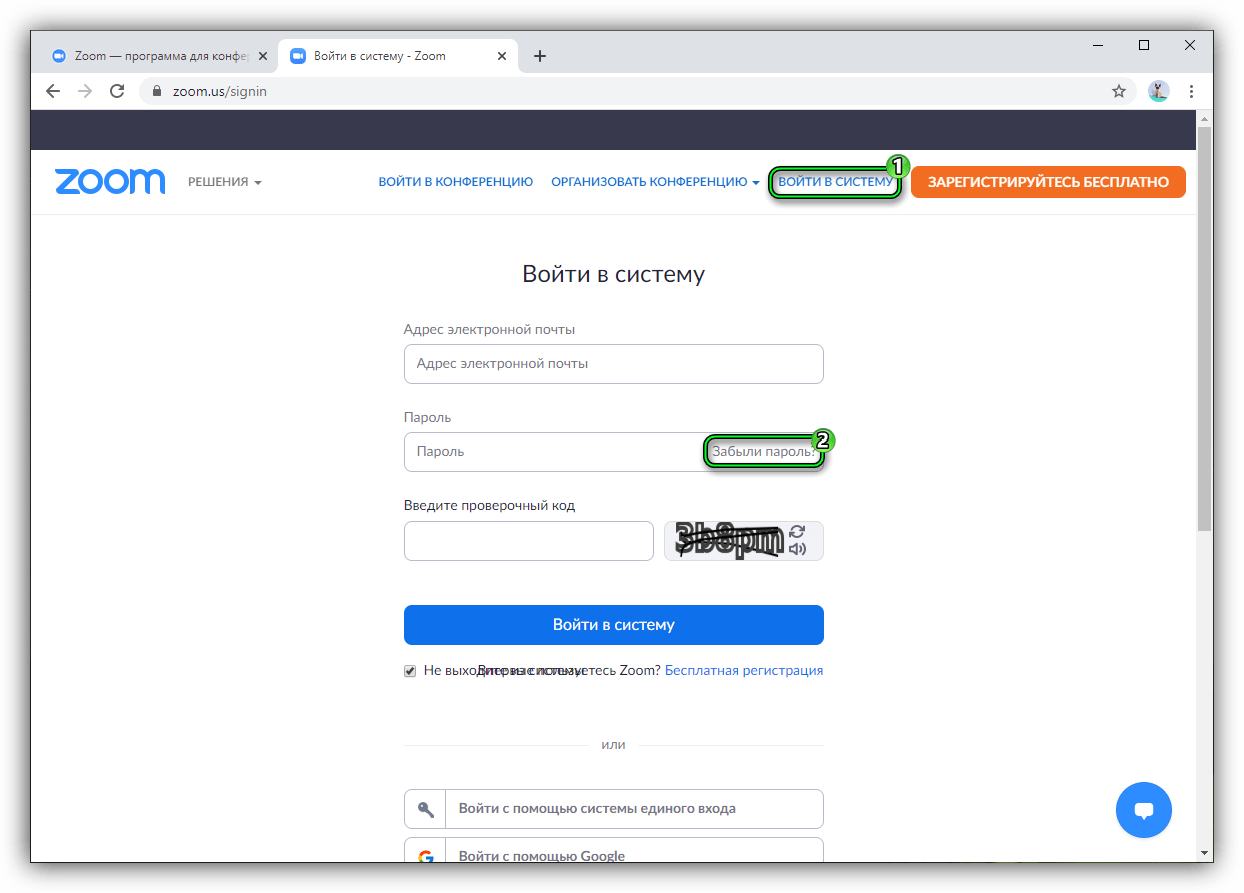
Task: Open ВОЙТИ В КОНФЕРЕНЦИЮ link
Action: pyautogui.click(x=455, y=182)
